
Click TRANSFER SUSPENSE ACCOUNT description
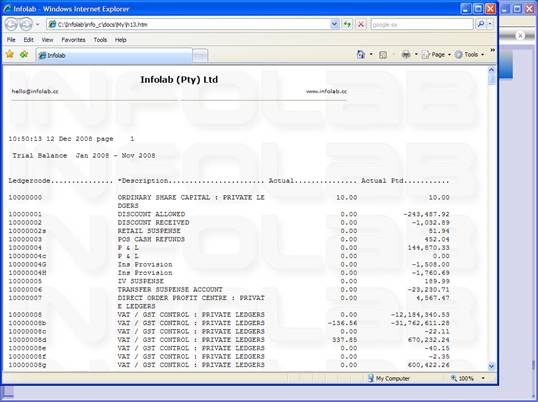tap(170, 289)
